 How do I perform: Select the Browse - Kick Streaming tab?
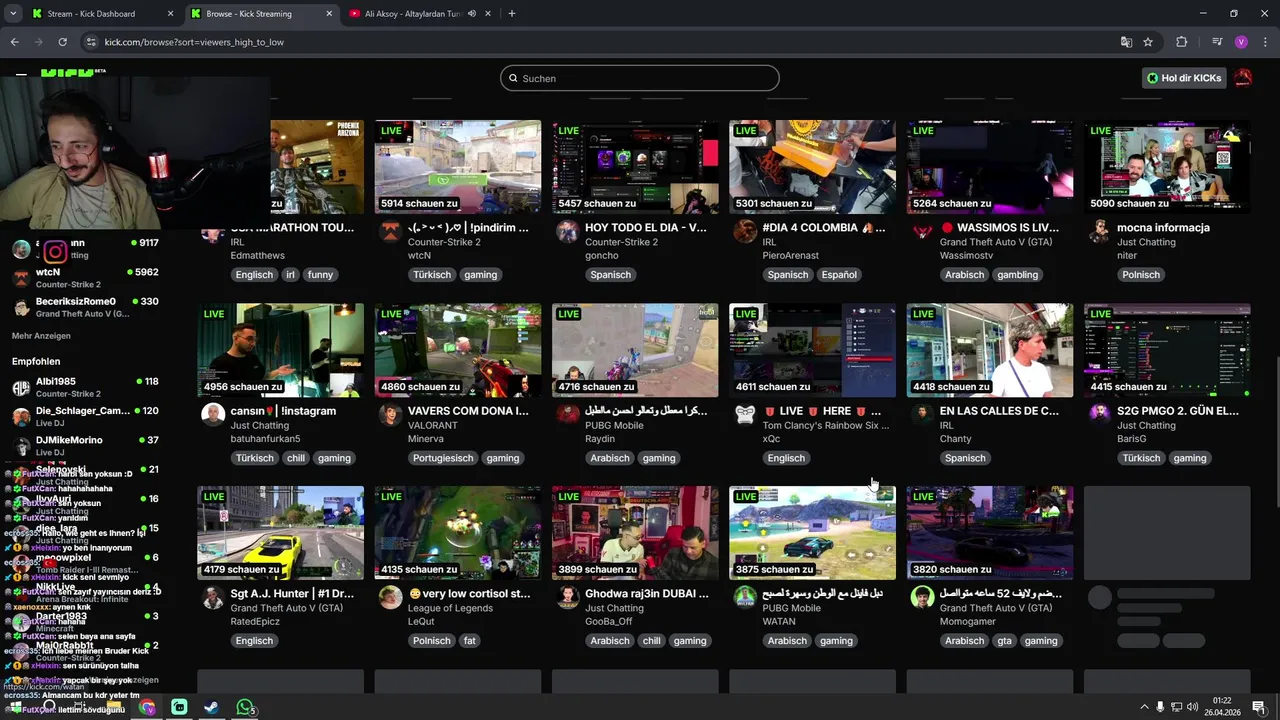[x=249, y=14]
